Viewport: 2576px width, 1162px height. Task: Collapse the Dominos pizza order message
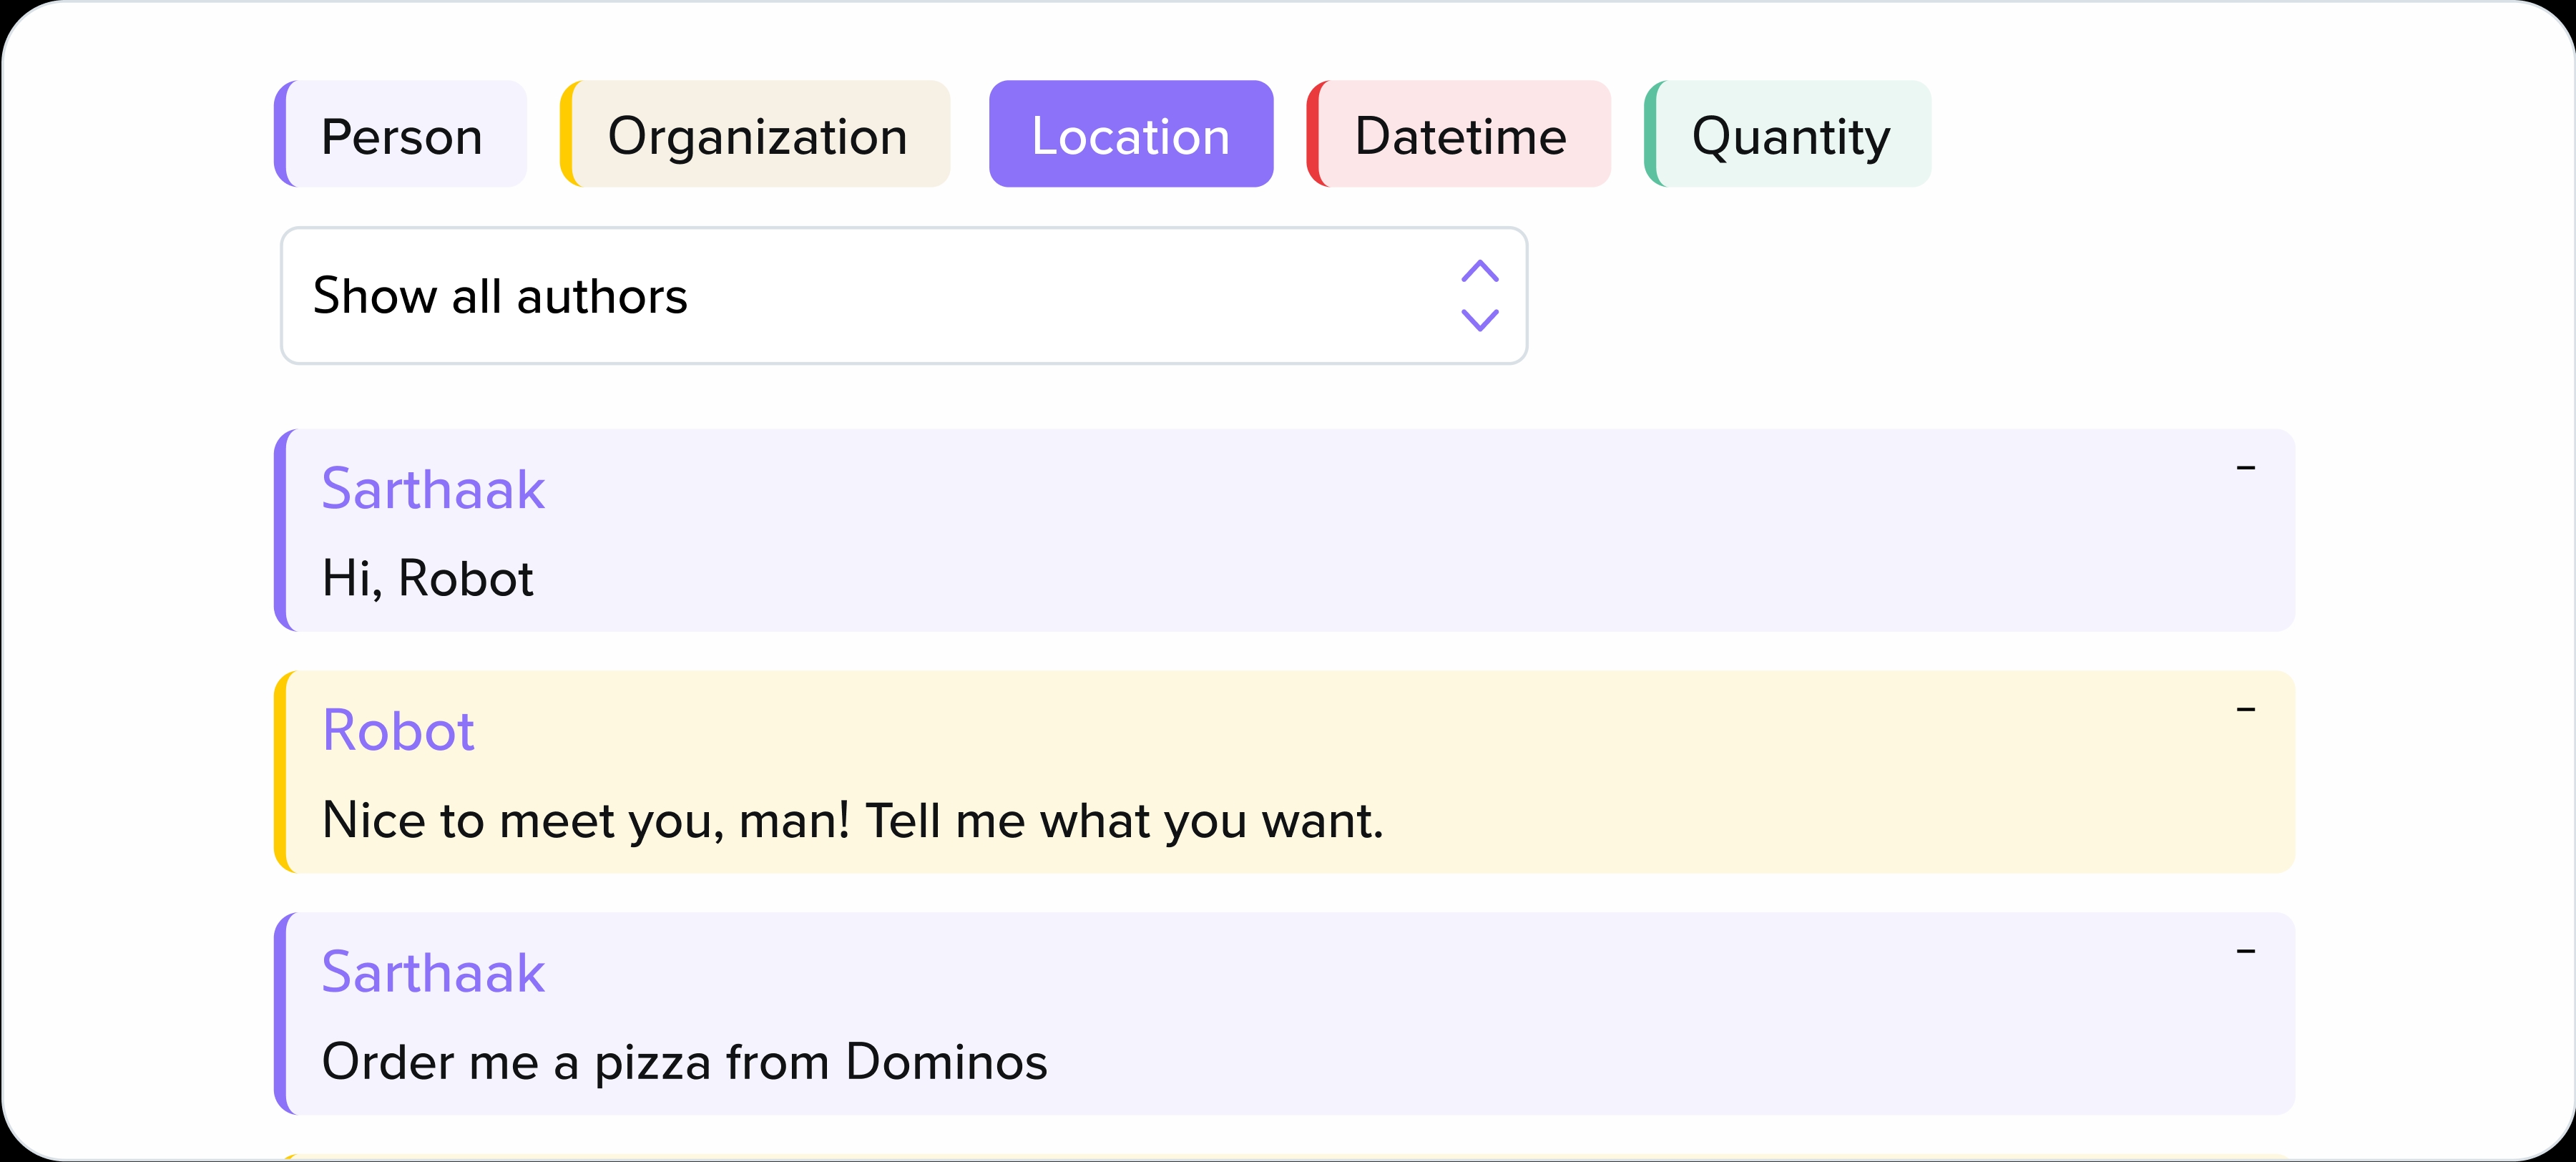click(2245, 952)
